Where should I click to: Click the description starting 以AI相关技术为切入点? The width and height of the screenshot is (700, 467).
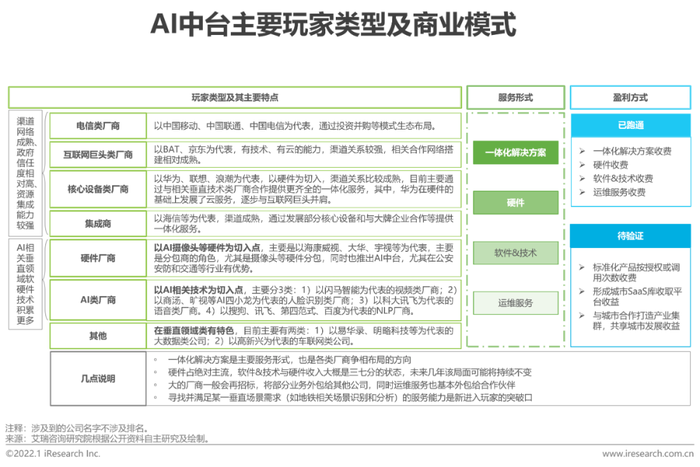[305, 300]
